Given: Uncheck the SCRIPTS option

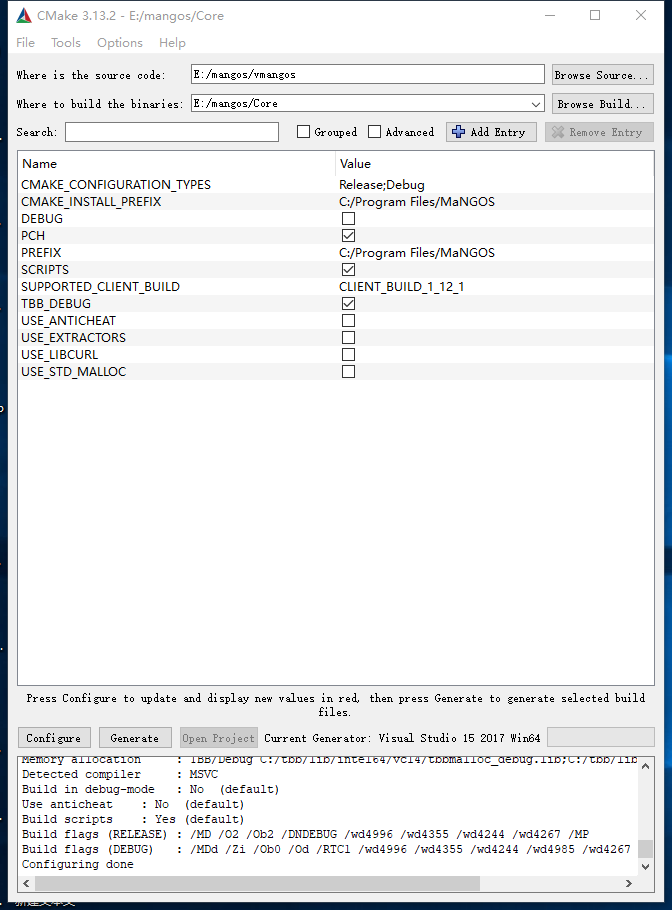Looking at the screenshot, I should coord(348,270).
